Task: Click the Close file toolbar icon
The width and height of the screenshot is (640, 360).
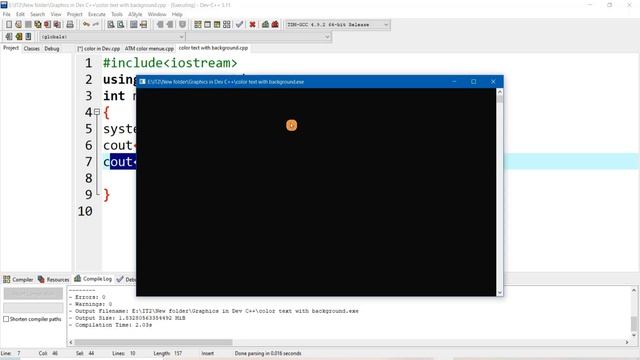Action: [x=48, y=24]
